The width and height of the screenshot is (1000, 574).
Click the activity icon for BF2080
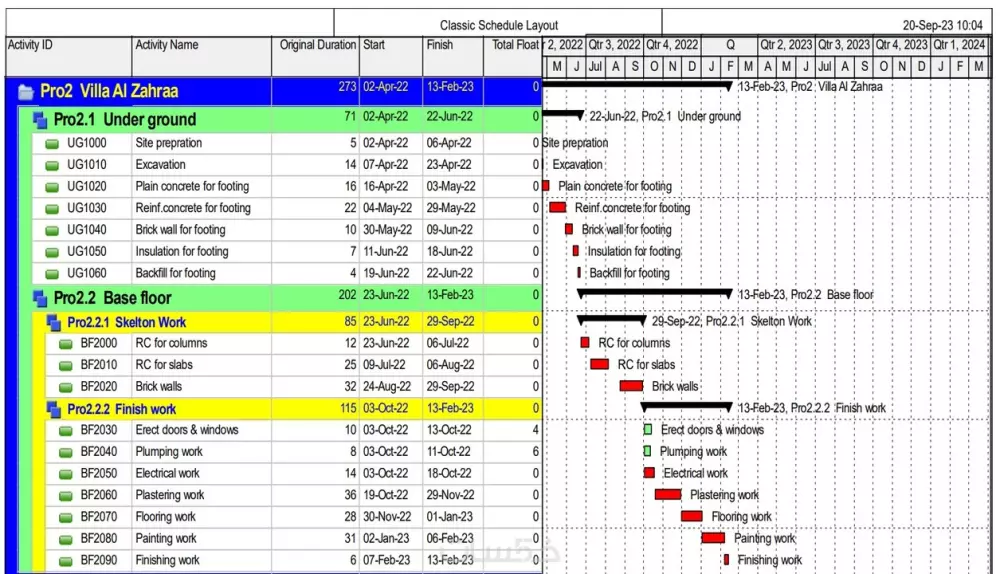coord(65,539)
